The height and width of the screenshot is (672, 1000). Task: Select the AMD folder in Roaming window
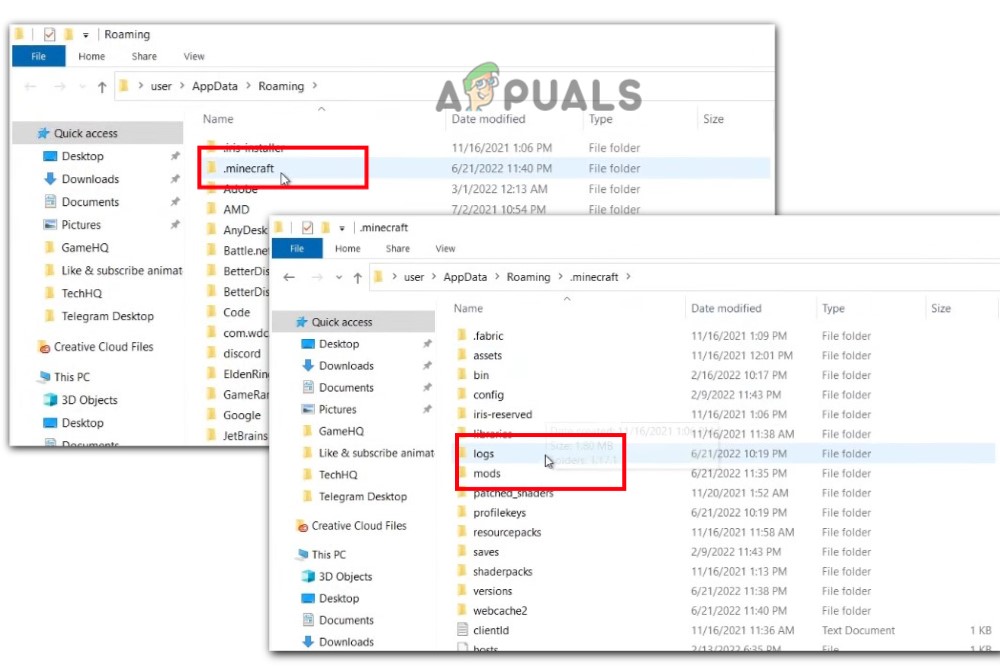(236, 209)
